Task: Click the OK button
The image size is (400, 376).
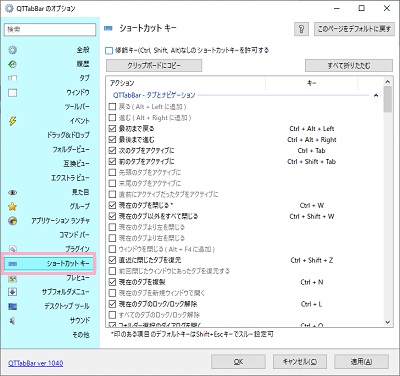Action: click(238, 362)
